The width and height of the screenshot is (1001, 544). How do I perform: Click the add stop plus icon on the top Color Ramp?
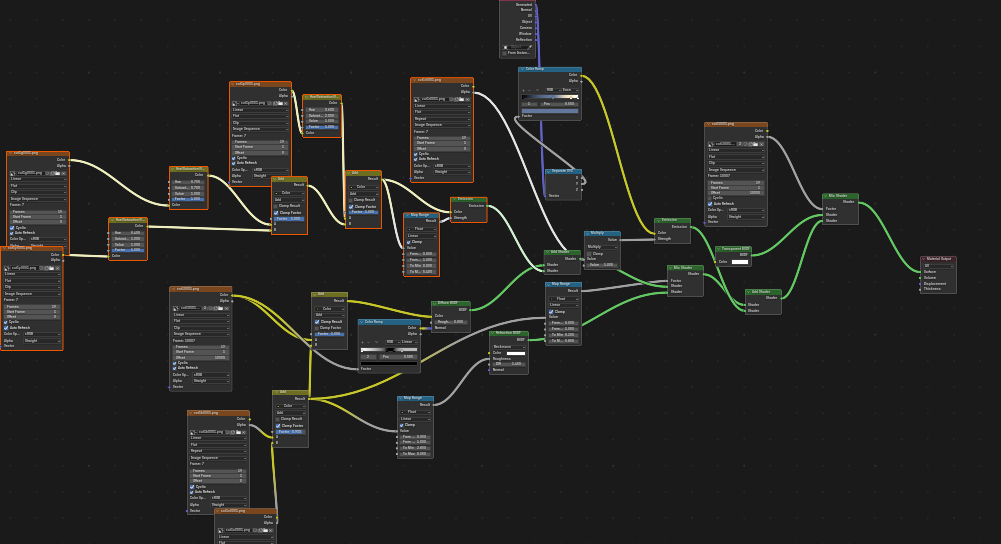(x=524, y=89)
